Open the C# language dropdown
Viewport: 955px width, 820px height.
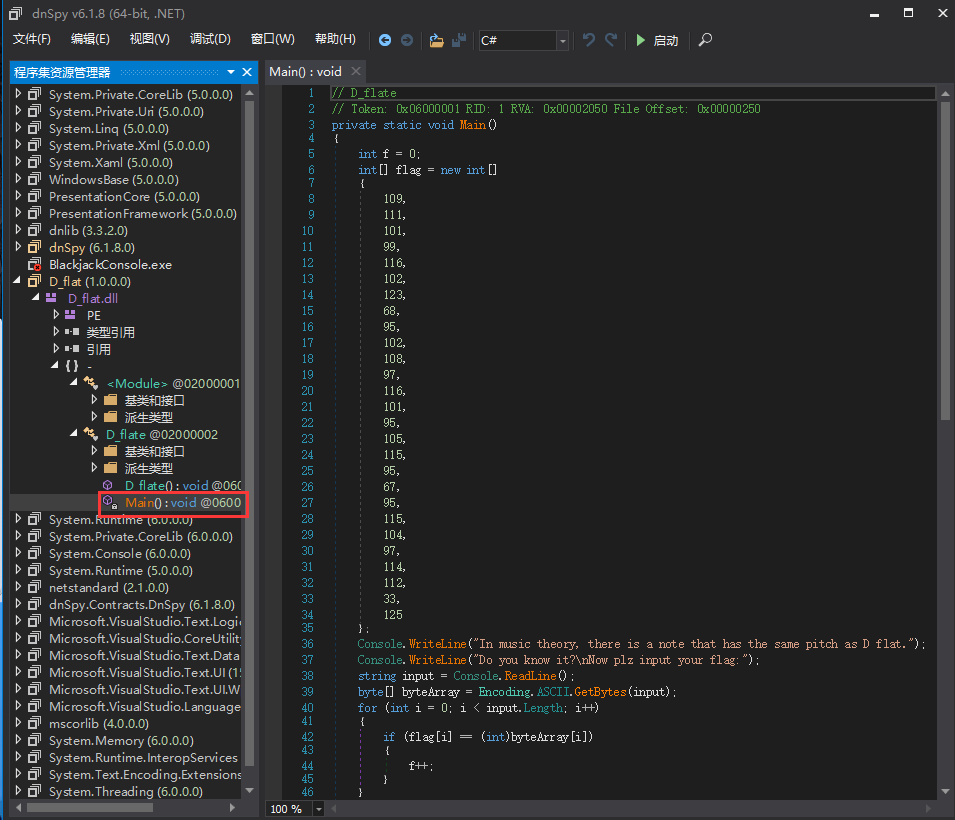point(562,41)
